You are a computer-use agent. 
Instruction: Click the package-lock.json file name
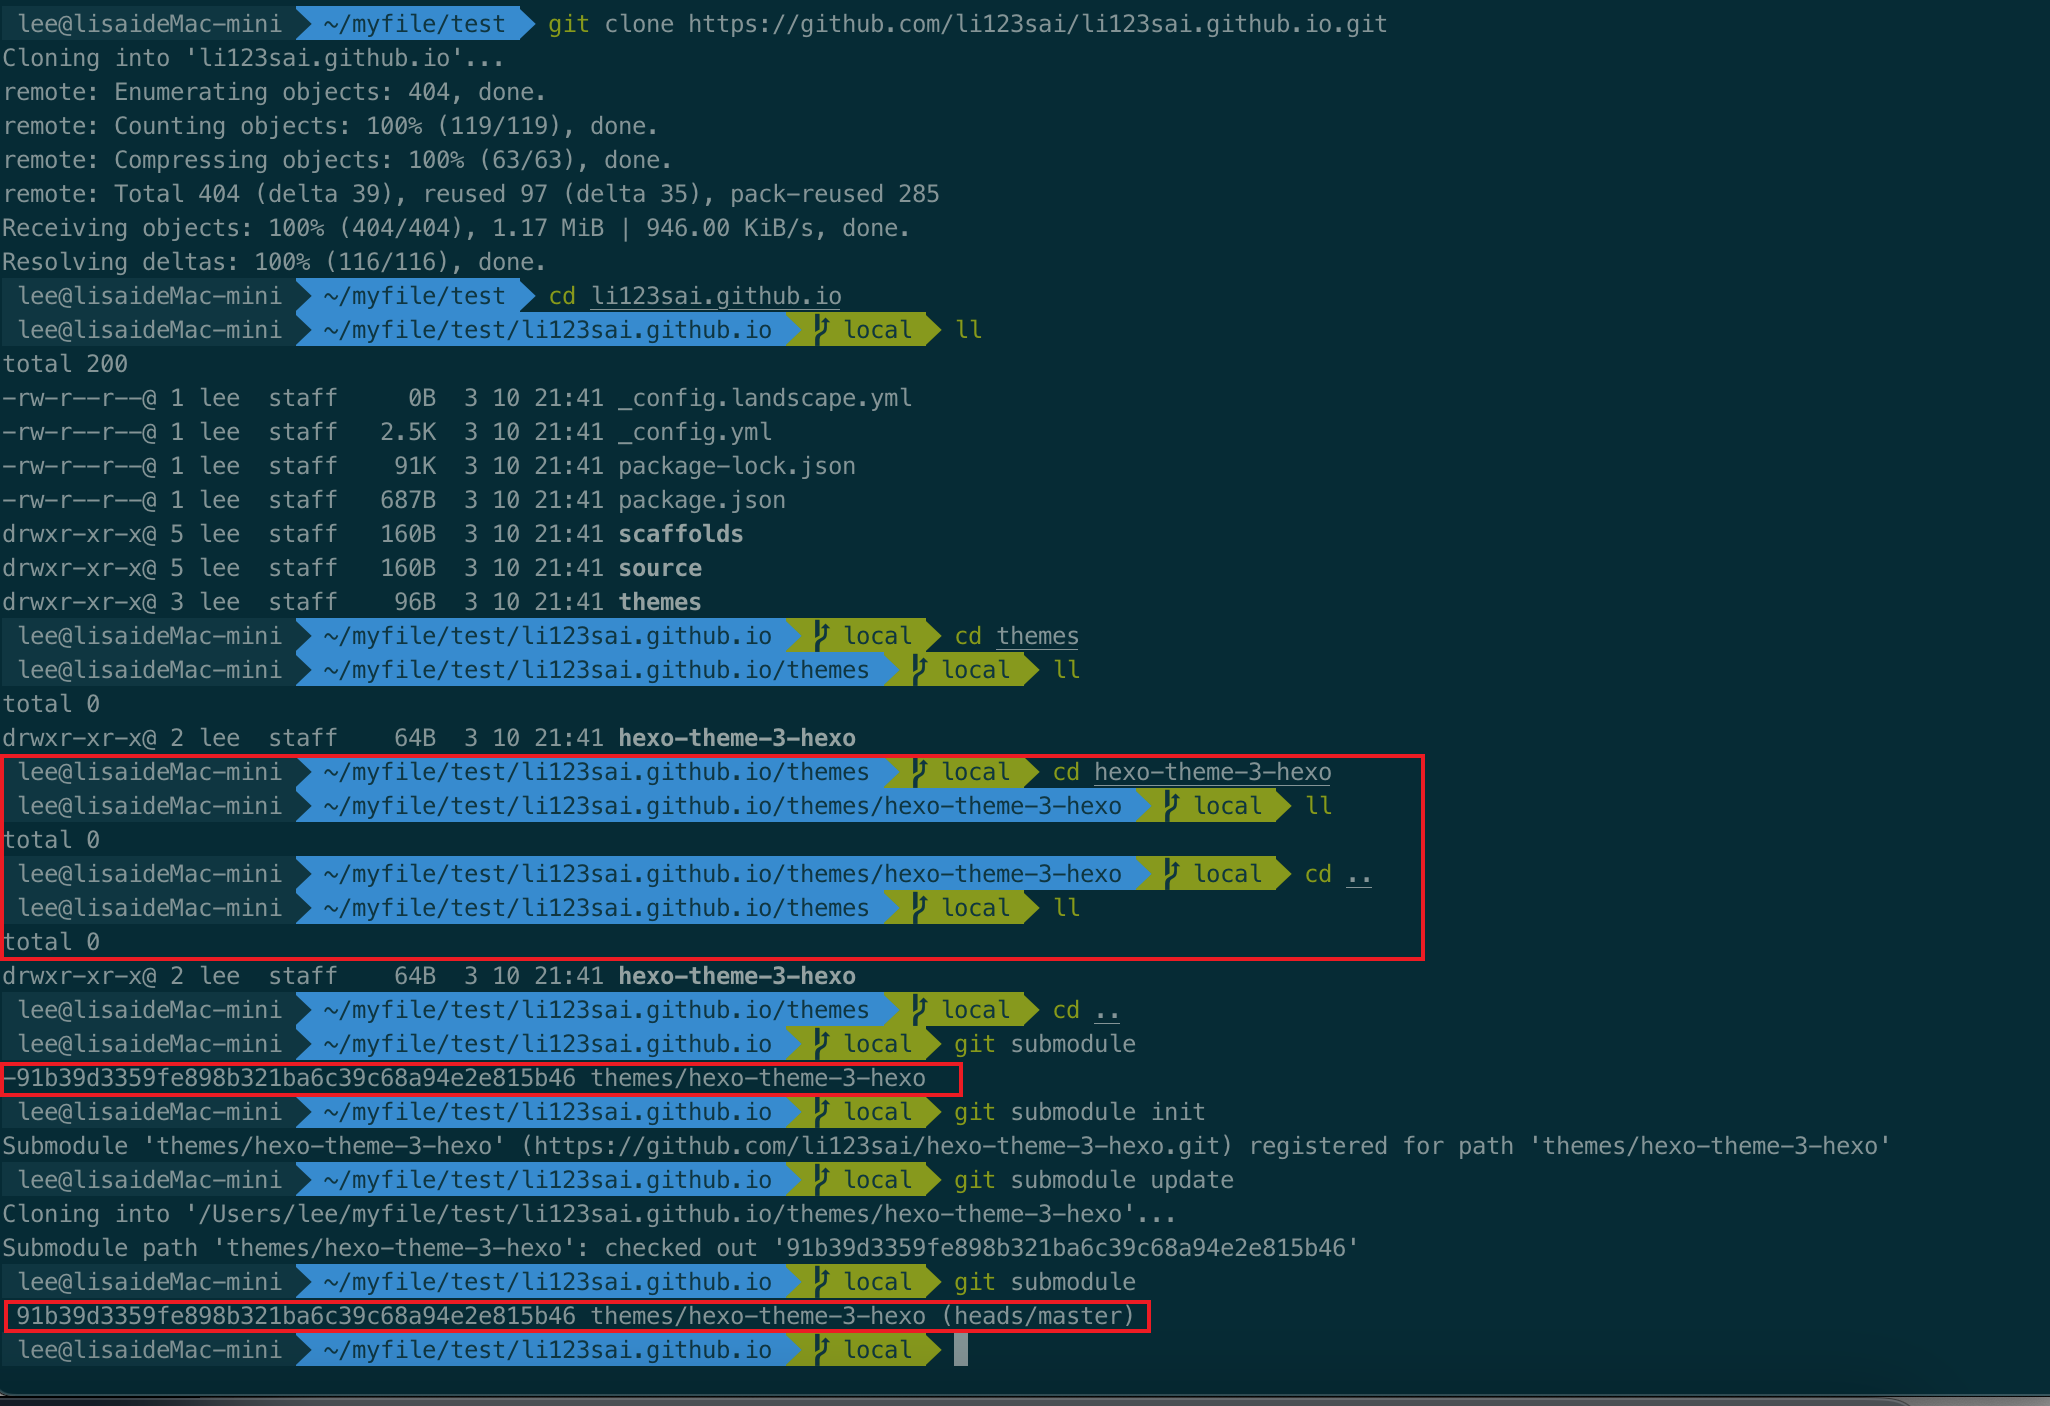pos(736,465)
